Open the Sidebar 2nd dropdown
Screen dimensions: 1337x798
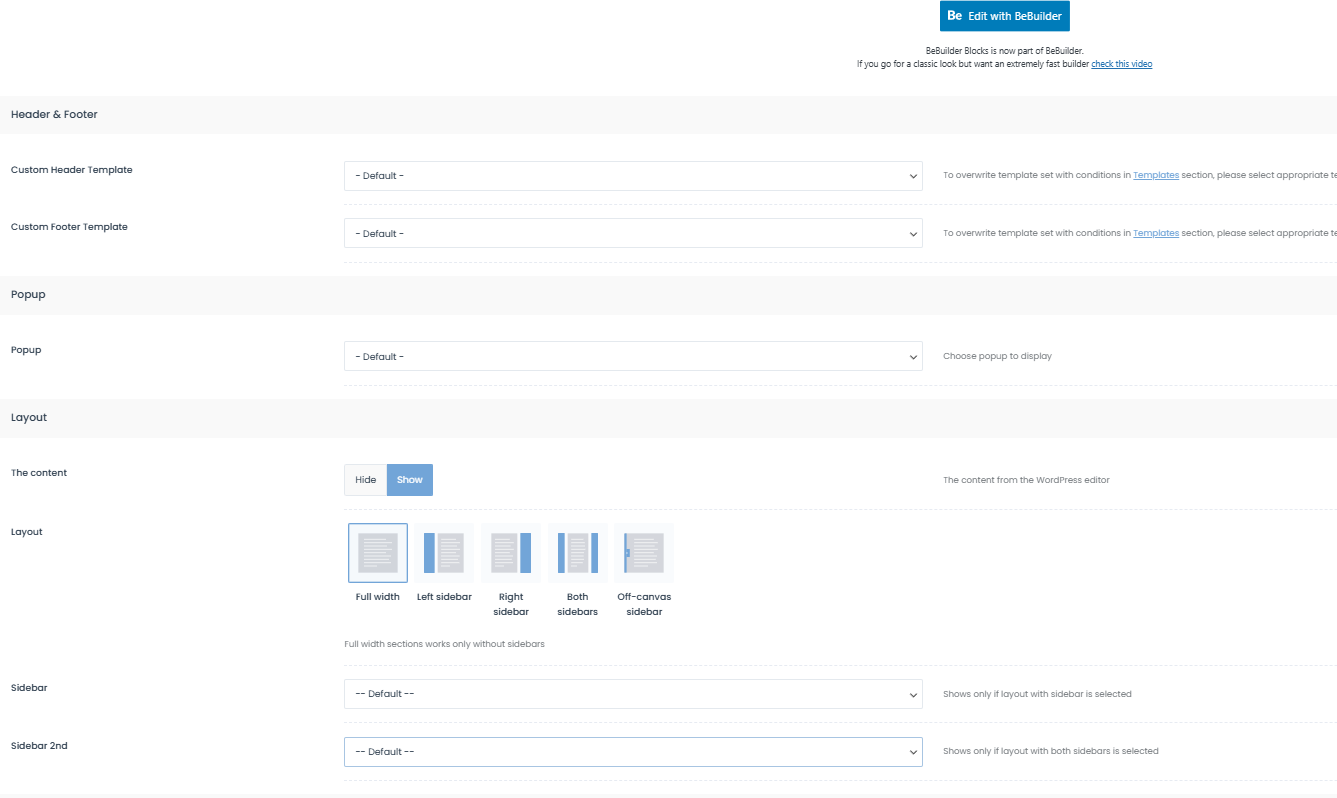coord(633,752)
